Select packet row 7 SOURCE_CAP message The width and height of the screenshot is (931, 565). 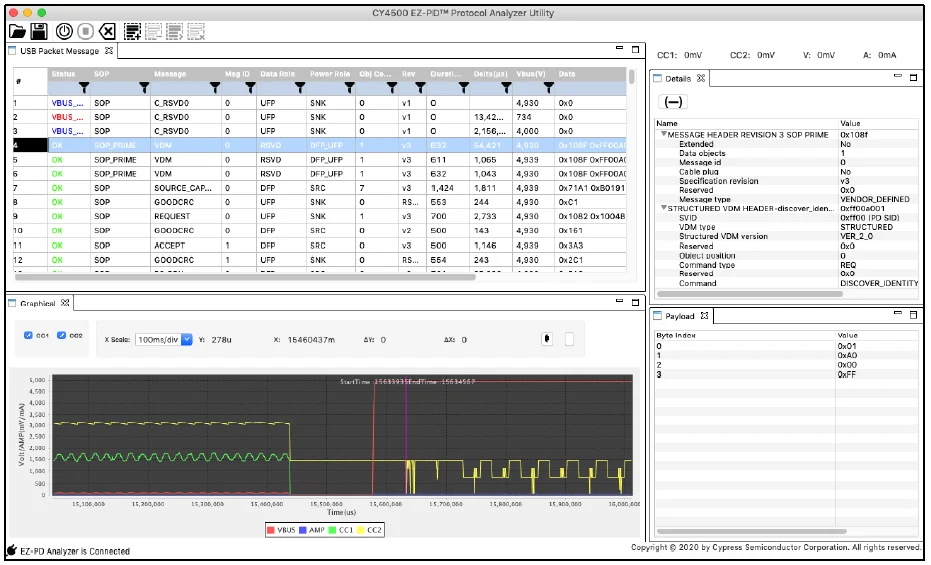[180, 188]
